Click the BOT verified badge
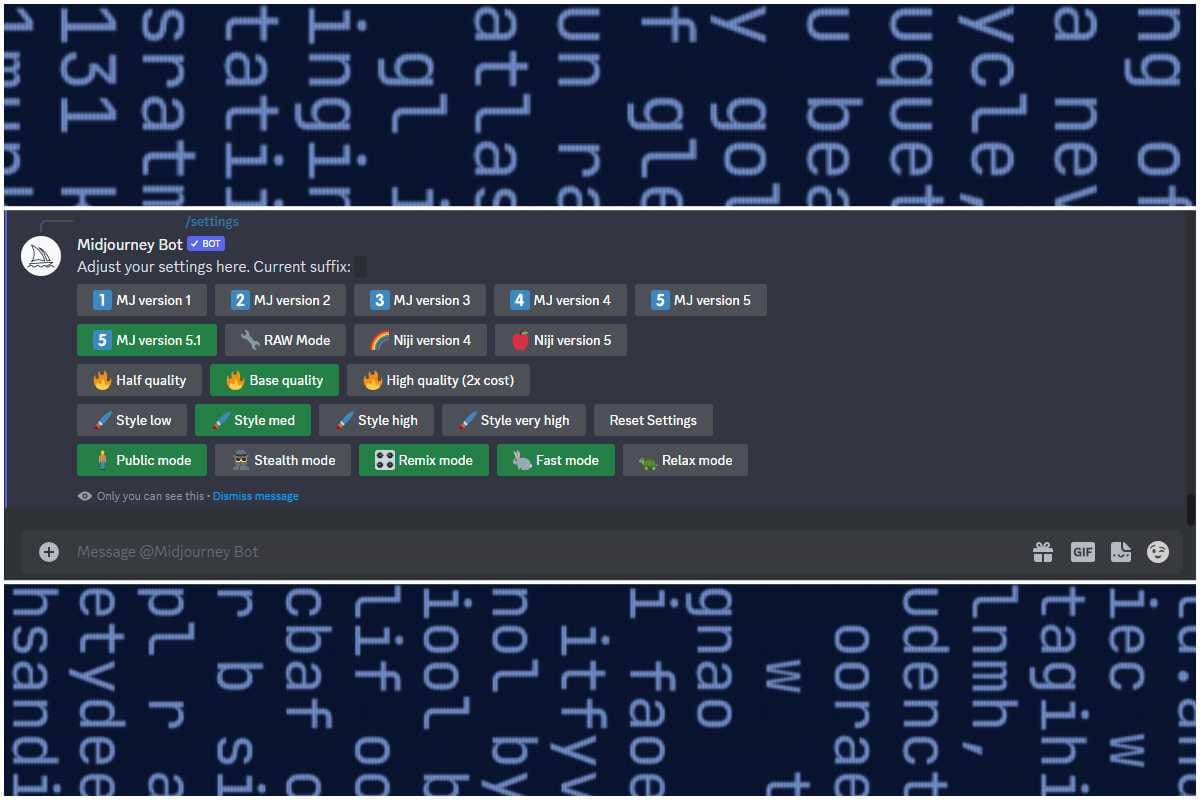The width and height of the screenshot is (1200, 800). pyautogui.click(x=206, y=244)
